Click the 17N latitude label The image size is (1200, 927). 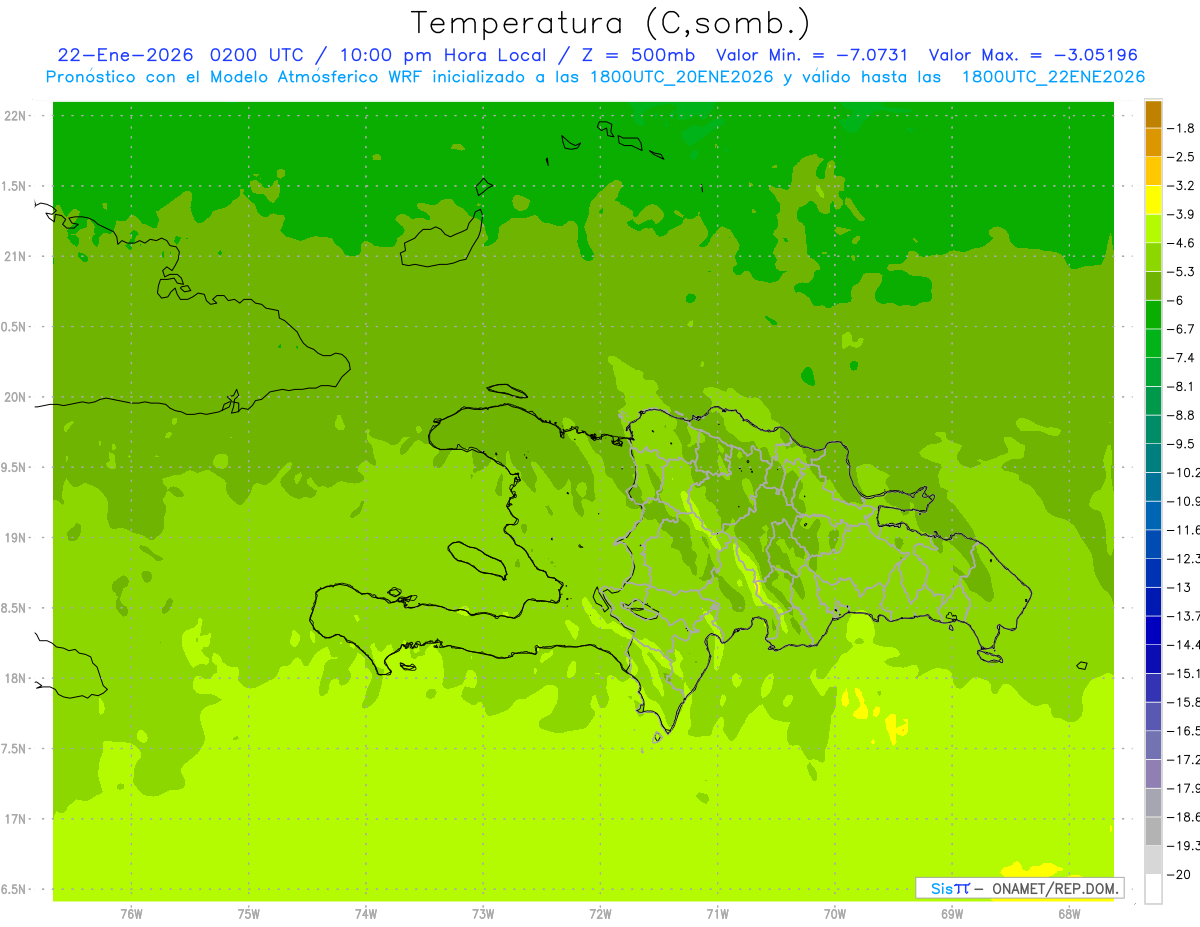(x=15, y=819)
